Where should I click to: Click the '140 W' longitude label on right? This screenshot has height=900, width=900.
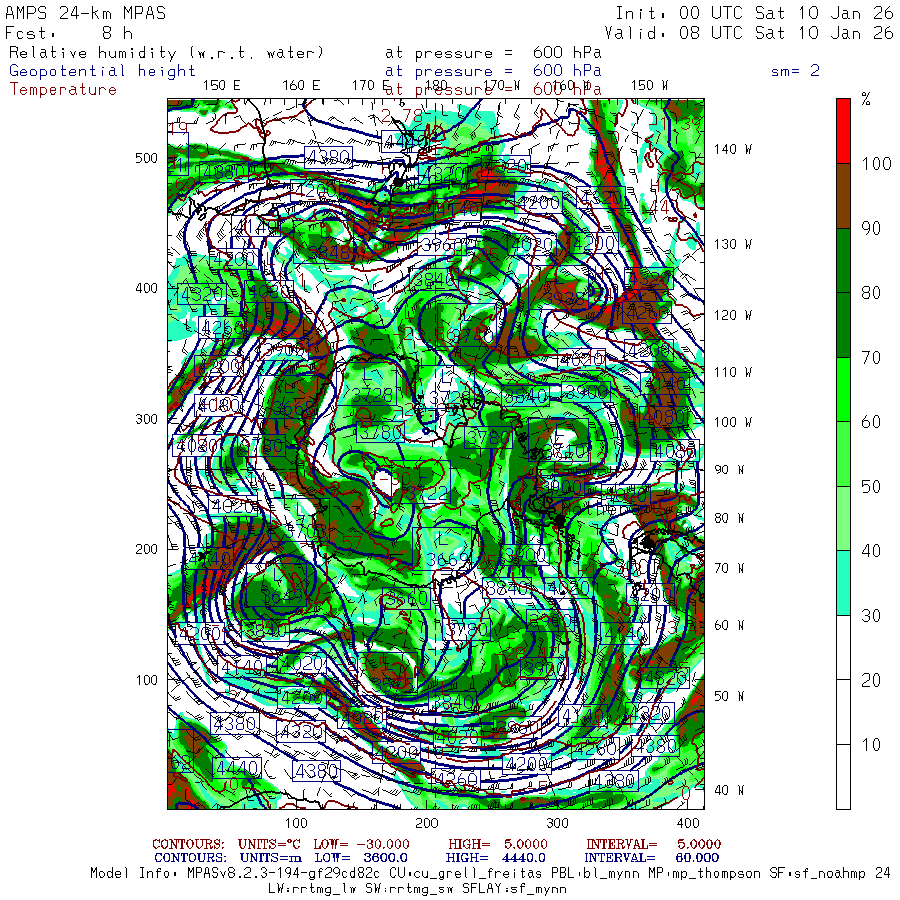[732, 149]
